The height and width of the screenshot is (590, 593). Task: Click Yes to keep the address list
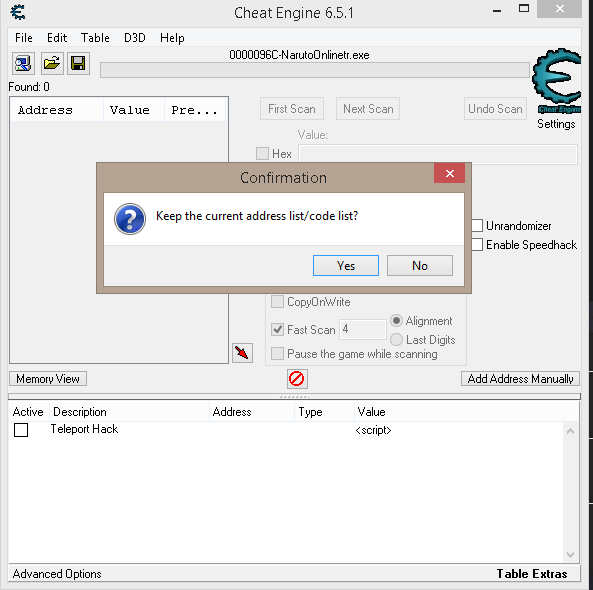click(346, 266)
